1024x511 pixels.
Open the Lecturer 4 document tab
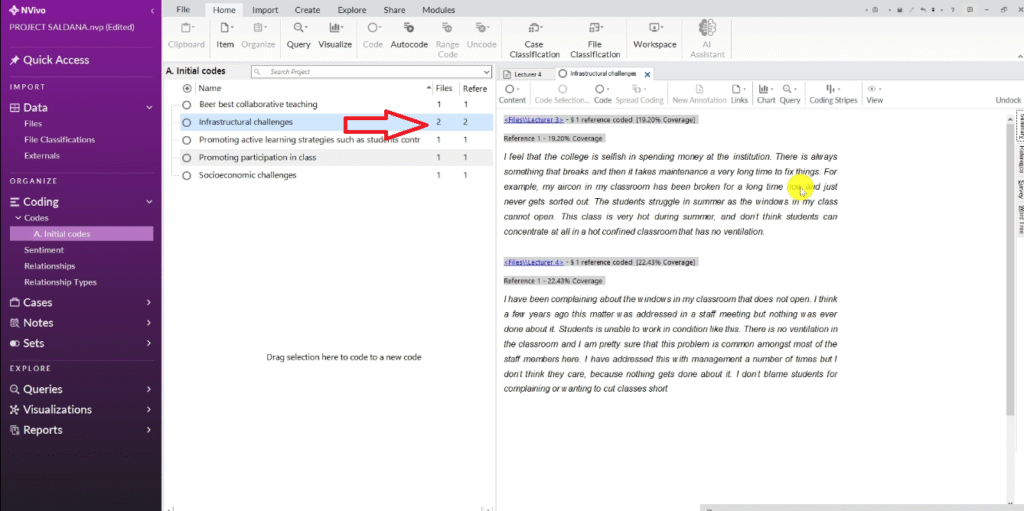click(526, 74)
